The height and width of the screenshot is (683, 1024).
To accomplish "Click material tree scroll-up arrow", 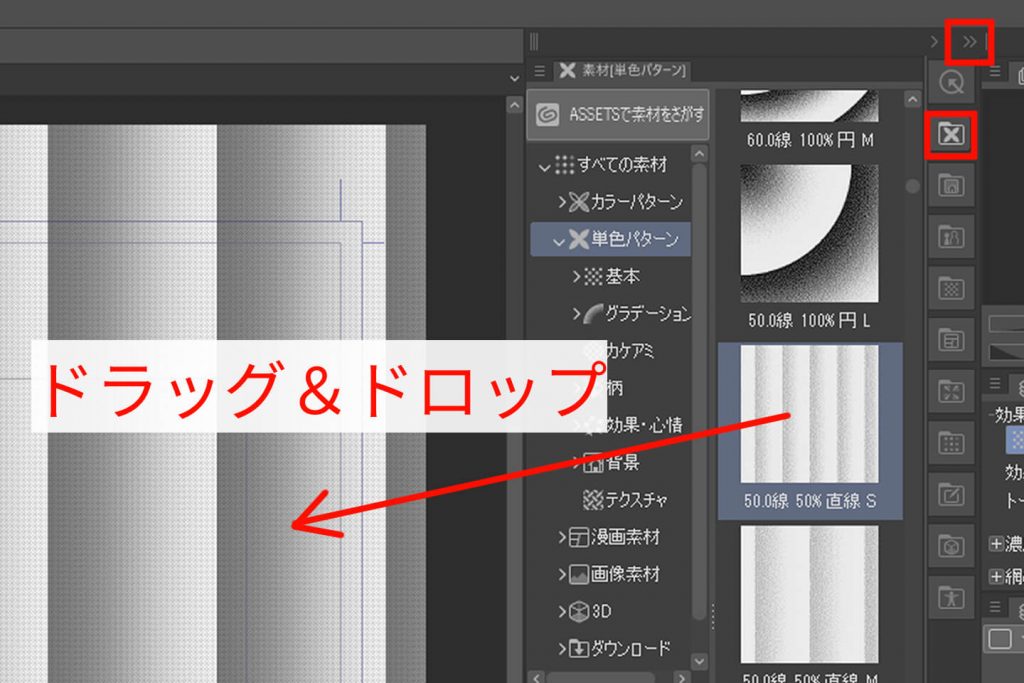I will click(699, 154).
